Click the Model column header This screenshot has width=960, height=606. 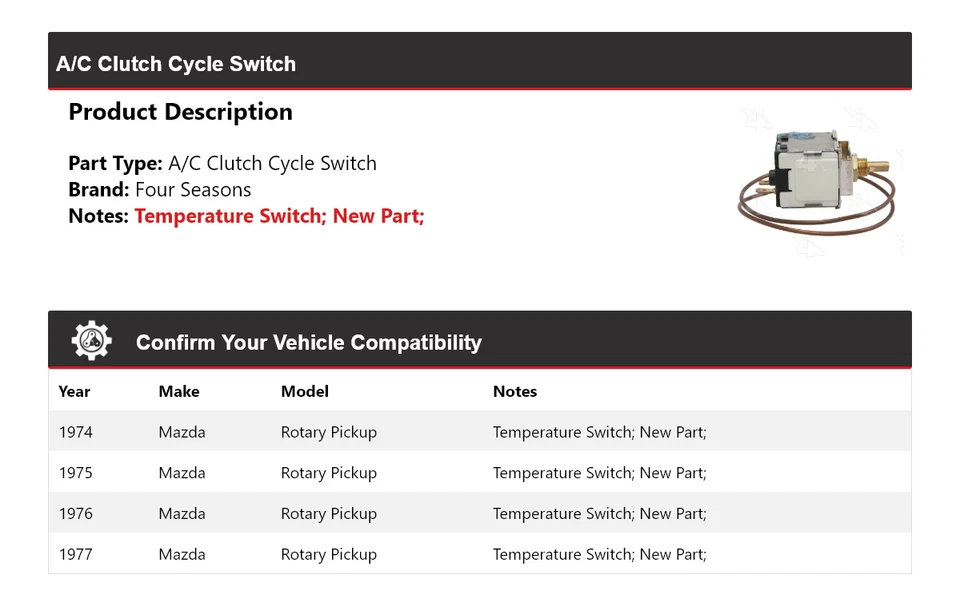304,392
